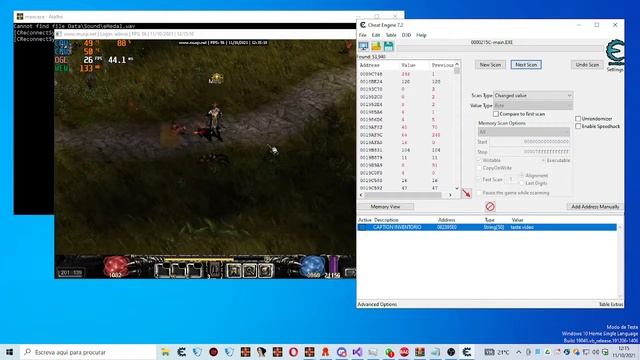Click the Stop address input field
Screen dimensions: 640x360
(x=529, y=151)
